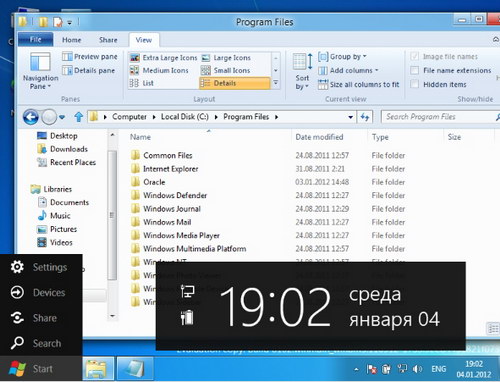500x382 pixels.
Task: Select the Windows Defender folder
Action: 175,195
